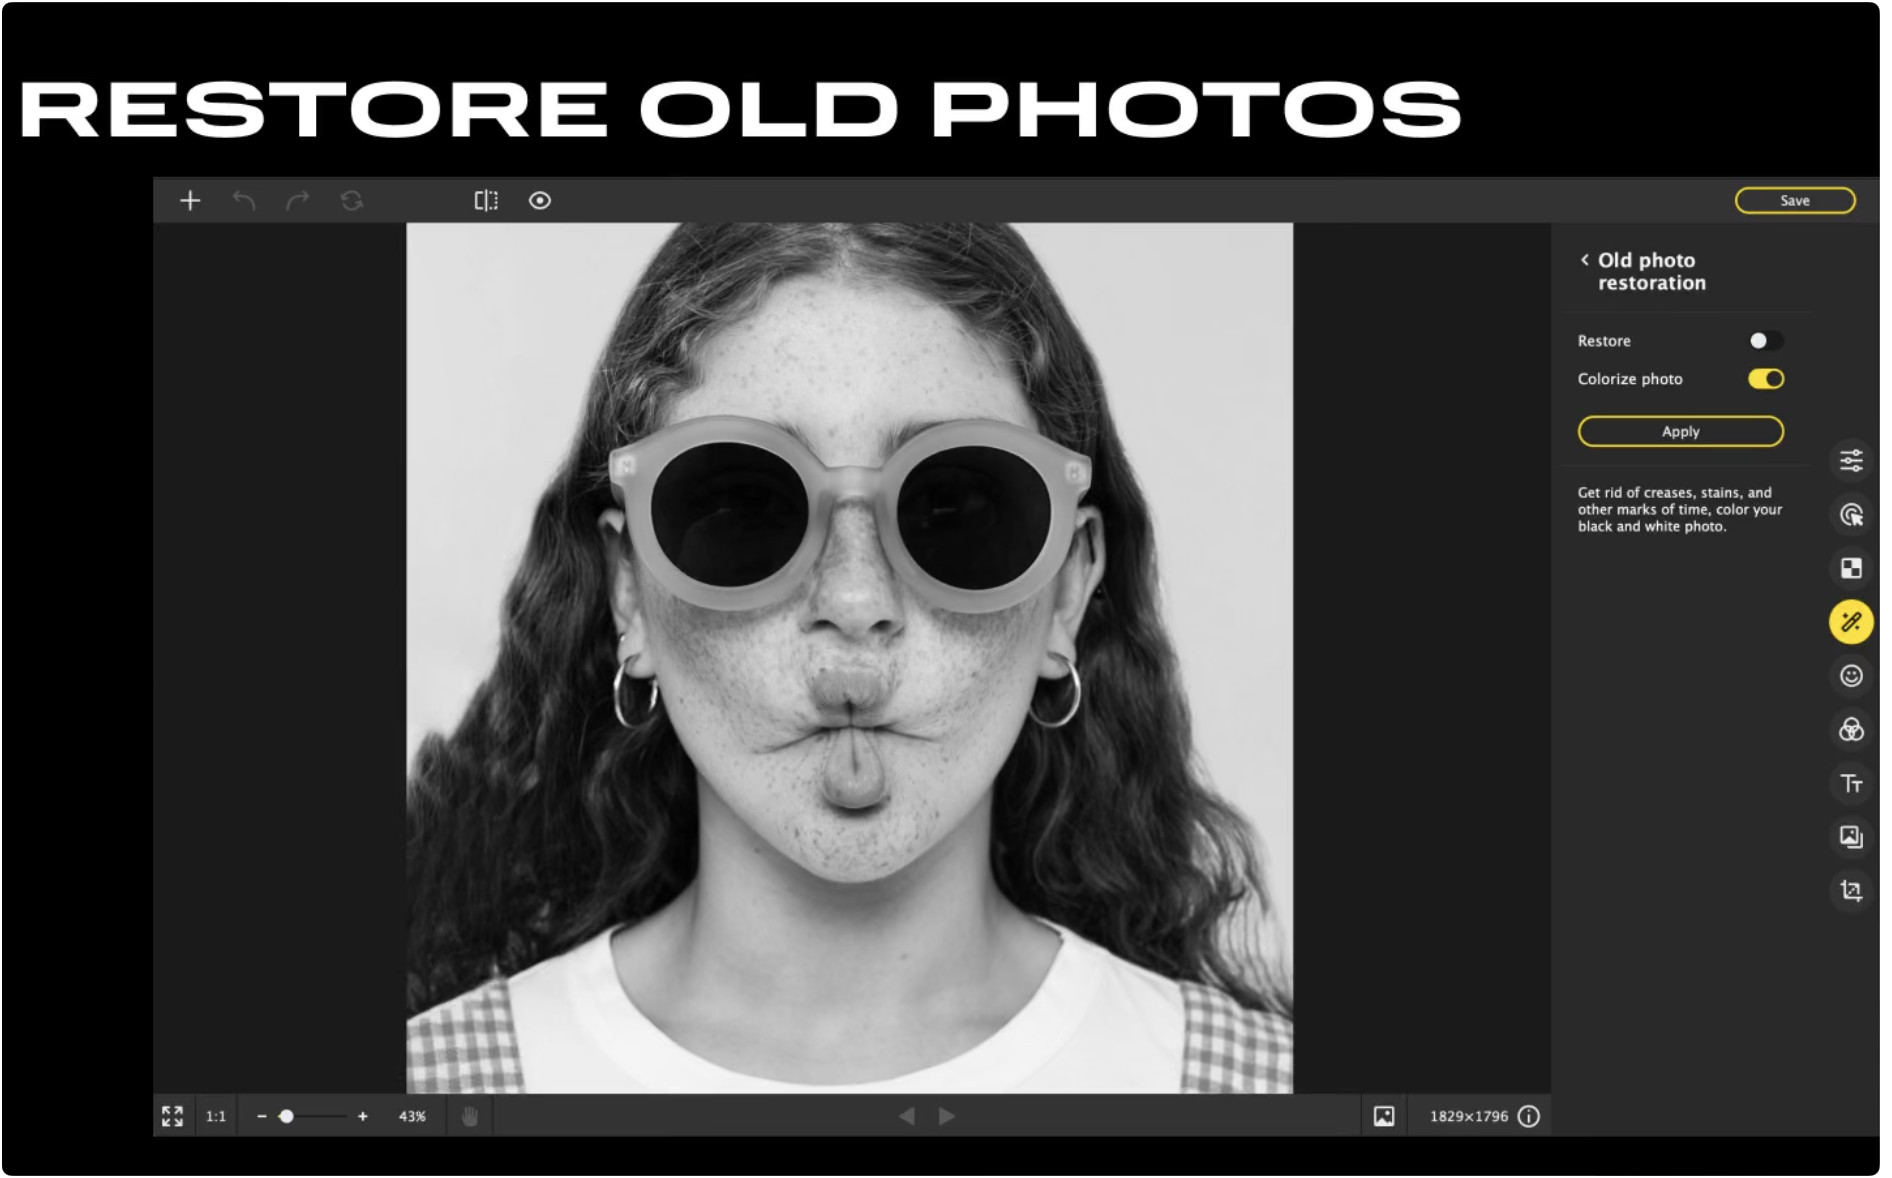
Task: Toggle the split before/after comparison view
Action: (x=486, y=201)
